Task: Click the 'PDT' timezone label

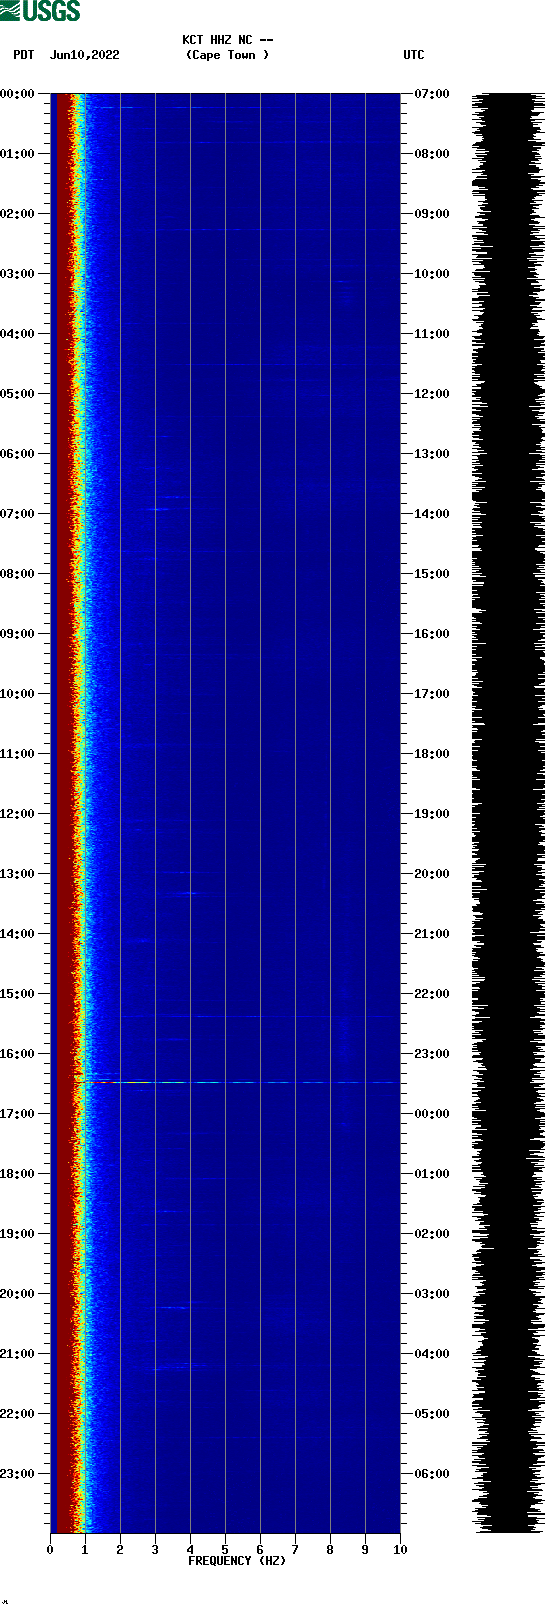Action: 24,55
